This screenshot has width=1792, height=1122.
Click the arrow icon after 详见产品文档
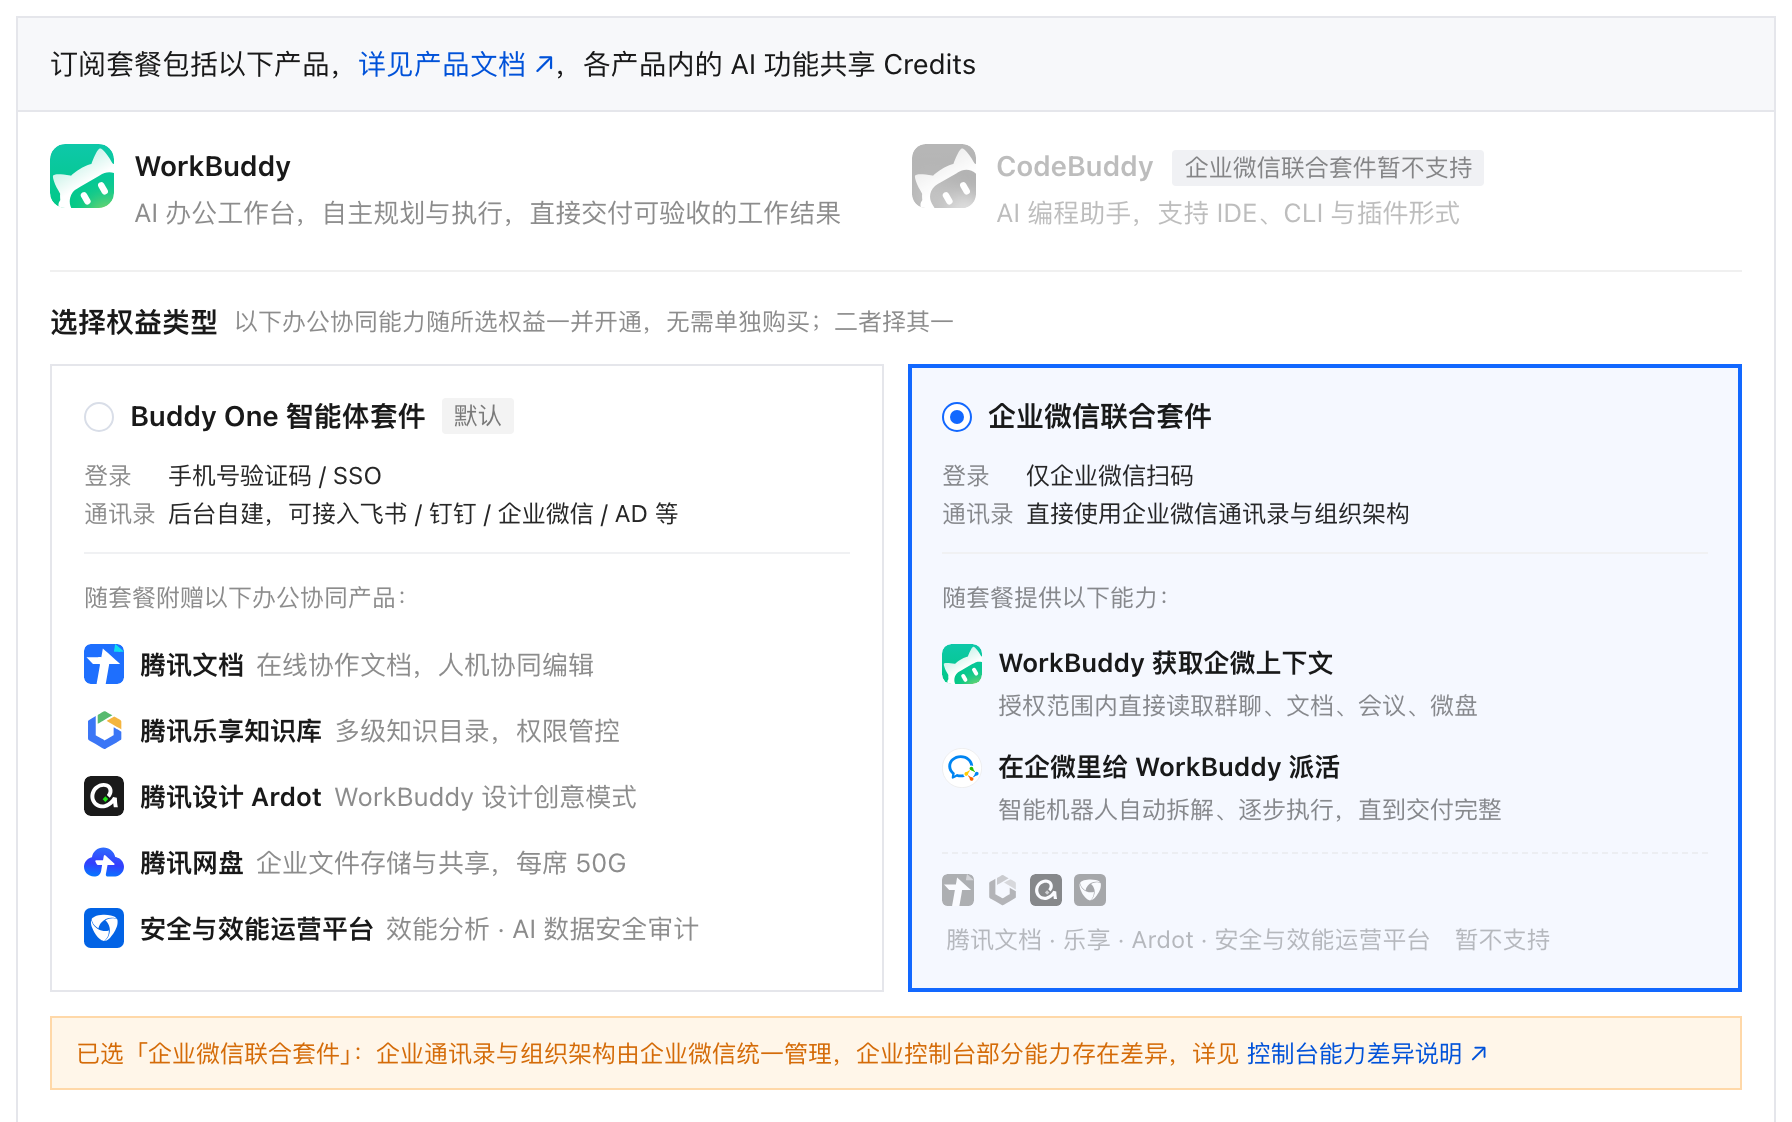[544, 65]
